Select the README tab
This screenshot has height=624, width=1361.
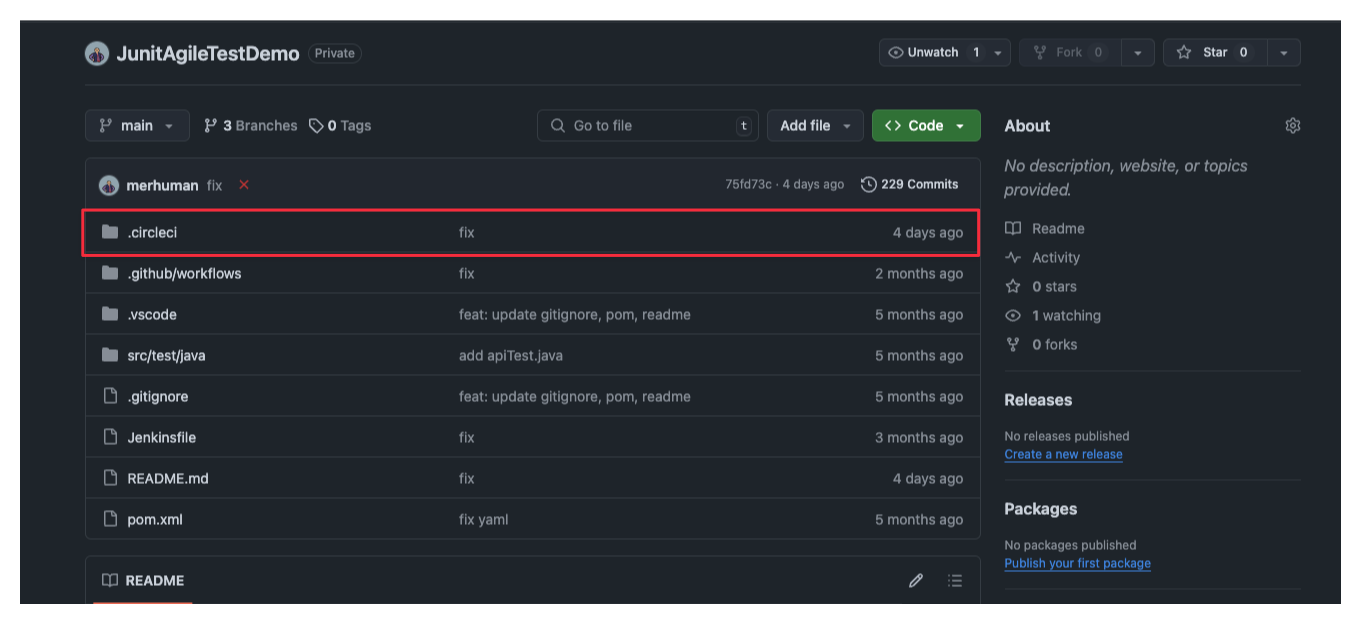point(143,581)
